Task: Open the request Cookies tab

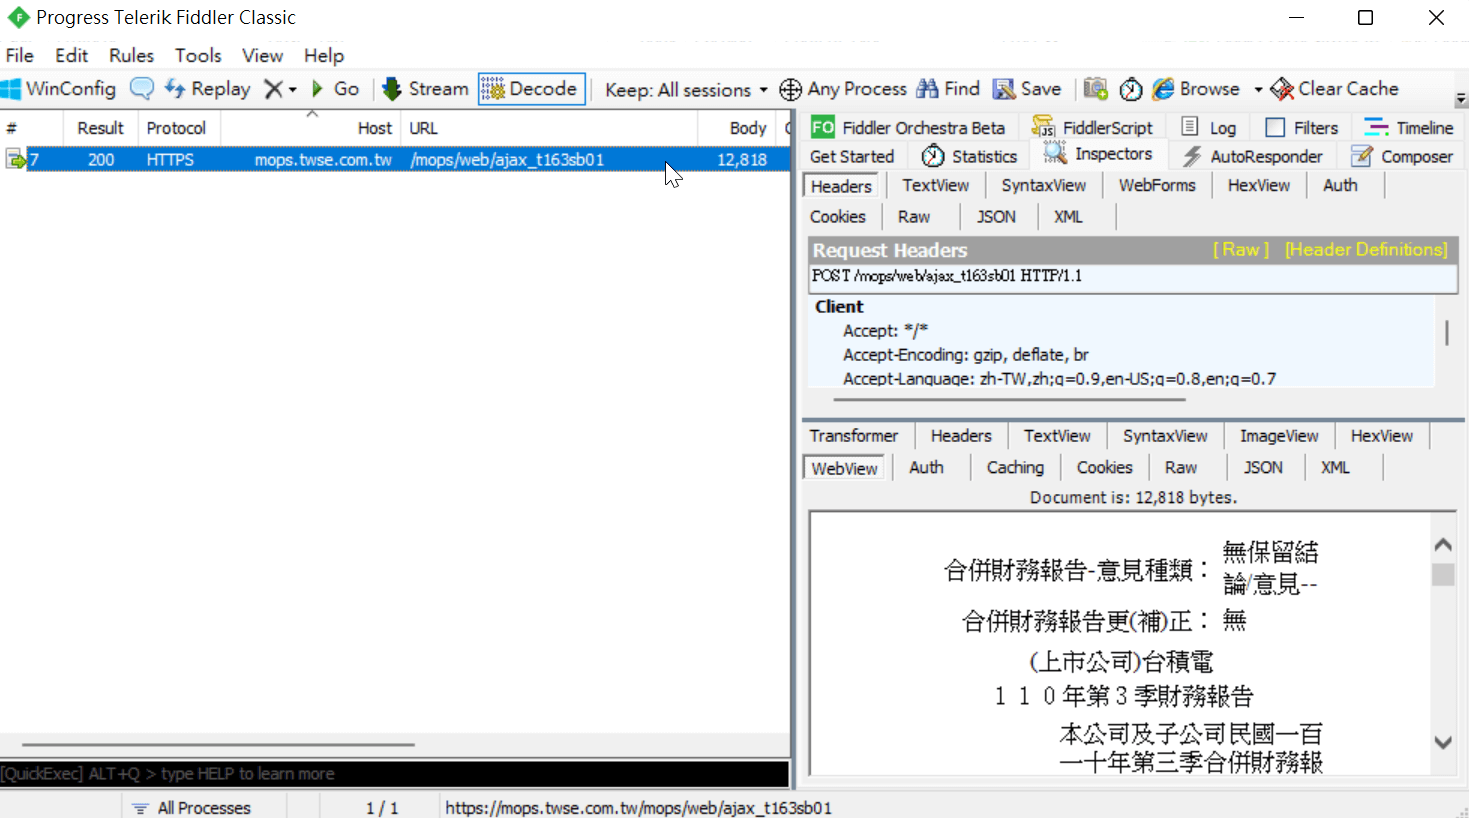Action: pyautogui.click(x=838, y=217)
